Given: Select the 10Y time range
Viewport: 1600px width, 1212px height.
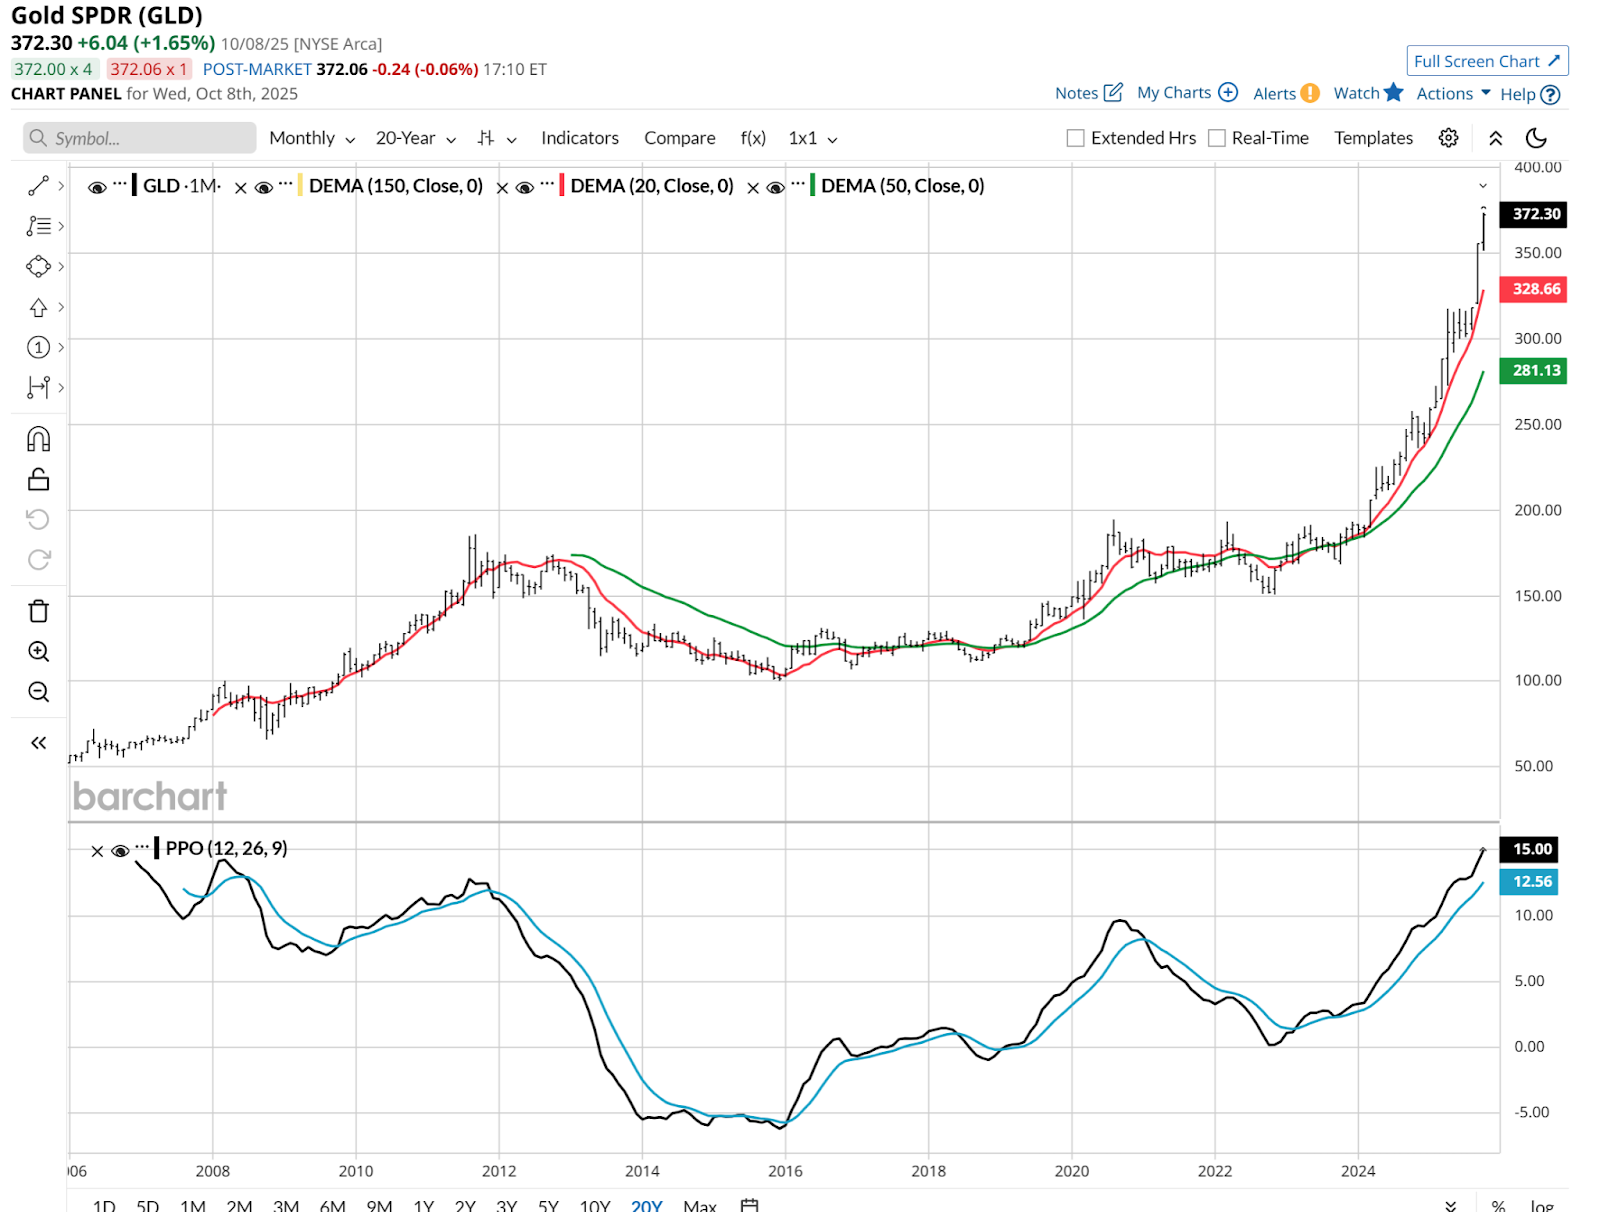Looking at the screenshot, I should pos(595,1205).
